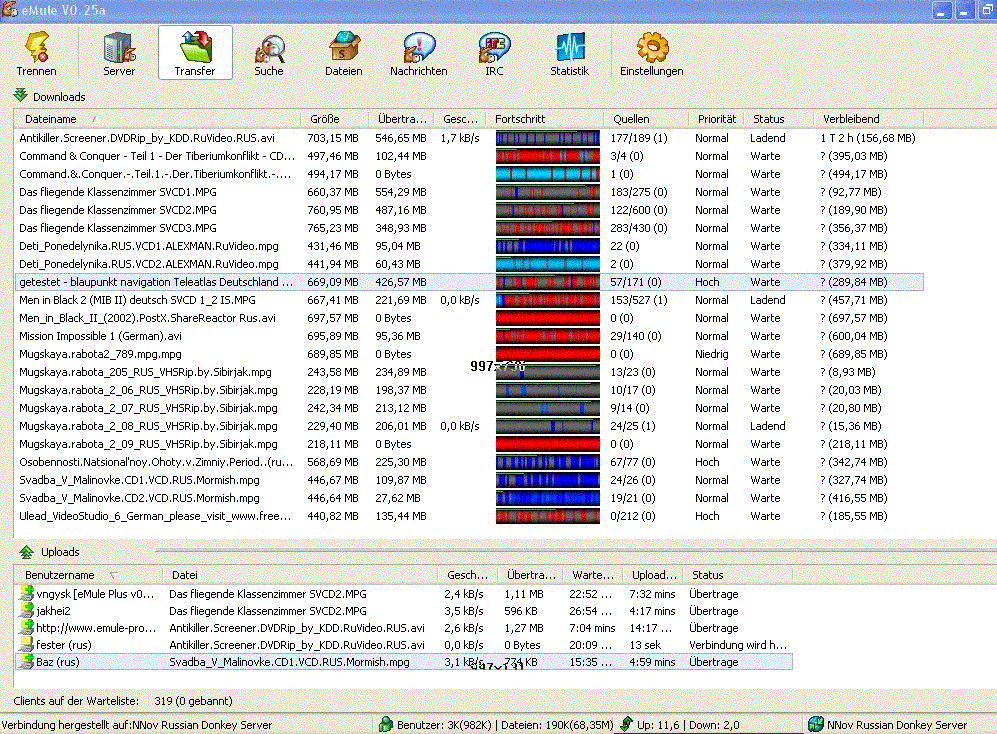997x734 pixels.
Task: Select Antikiller.Screener.DVDRip download row
Action: tap(469, 138)
